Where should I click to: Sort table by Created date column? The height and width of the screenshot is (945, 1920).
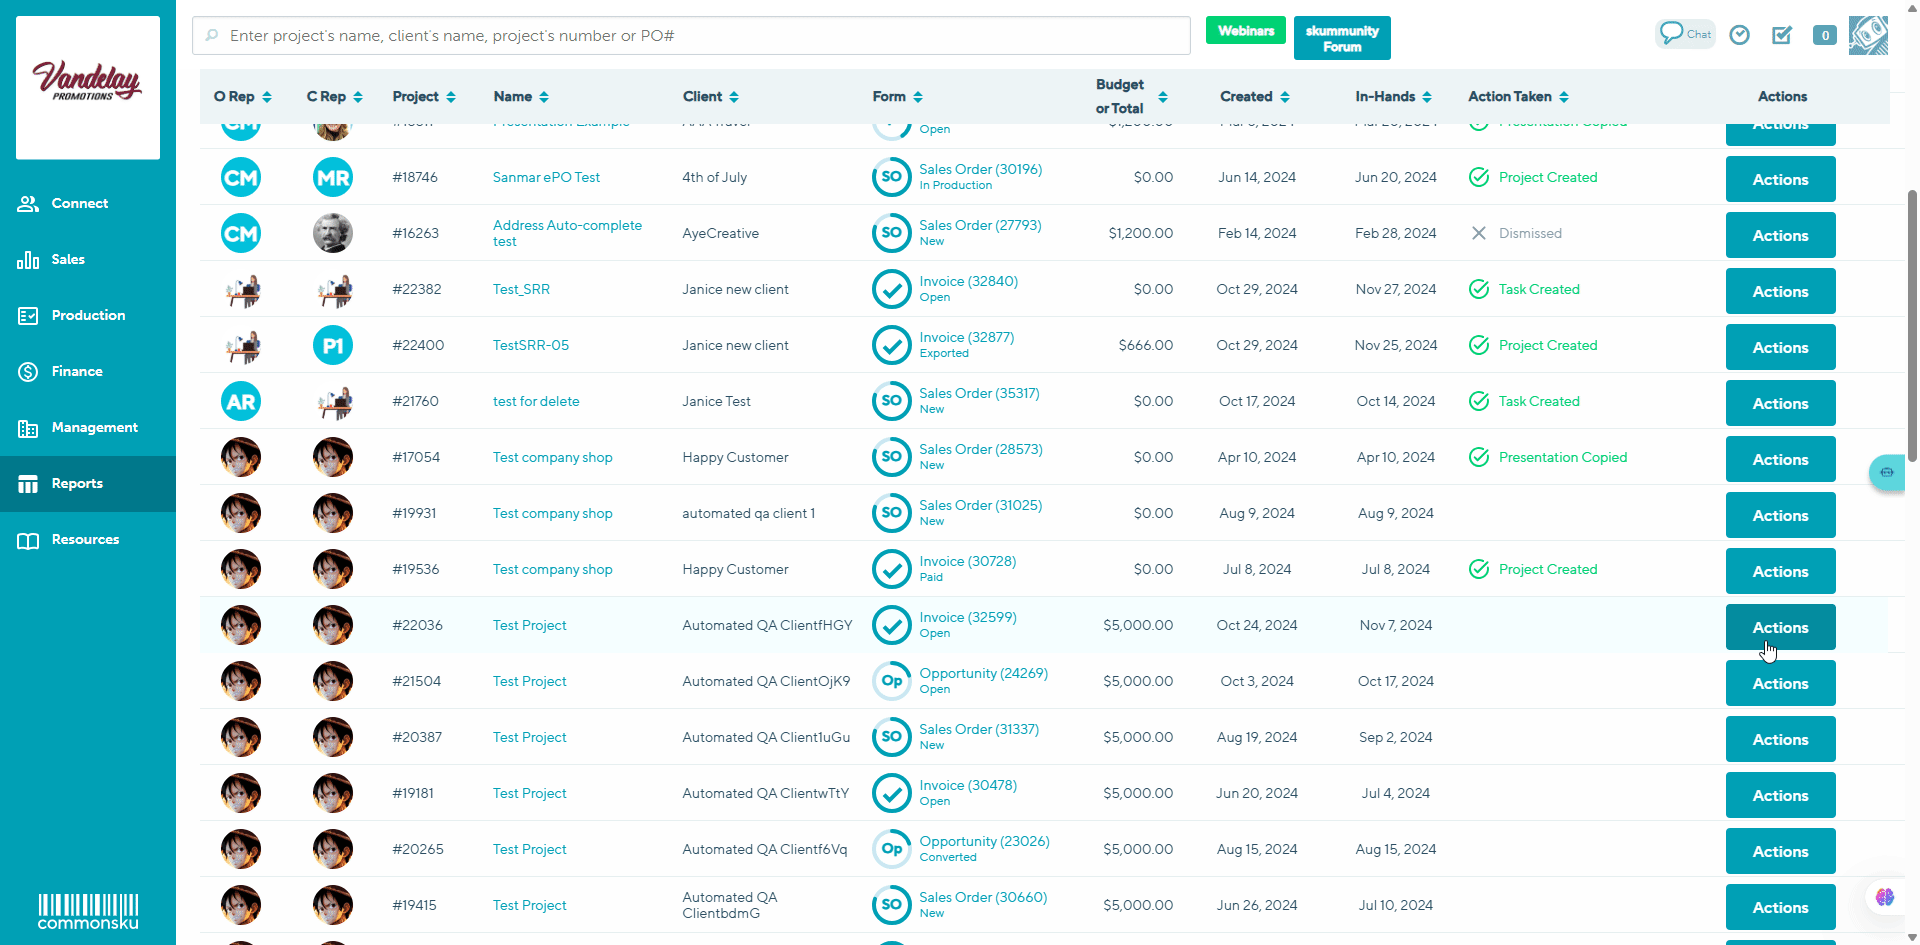1254,97
